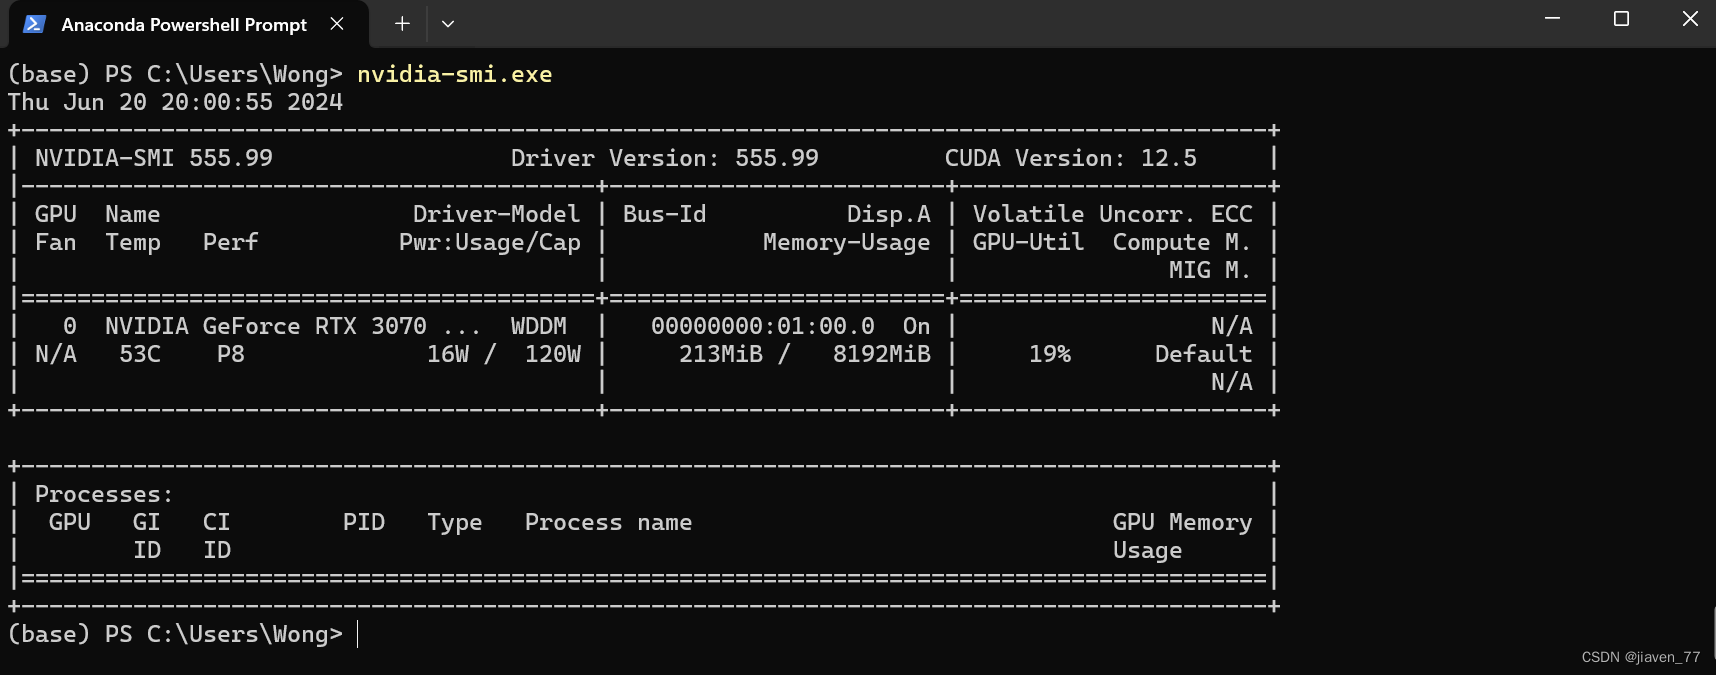Click the GI ID column header

147,536
